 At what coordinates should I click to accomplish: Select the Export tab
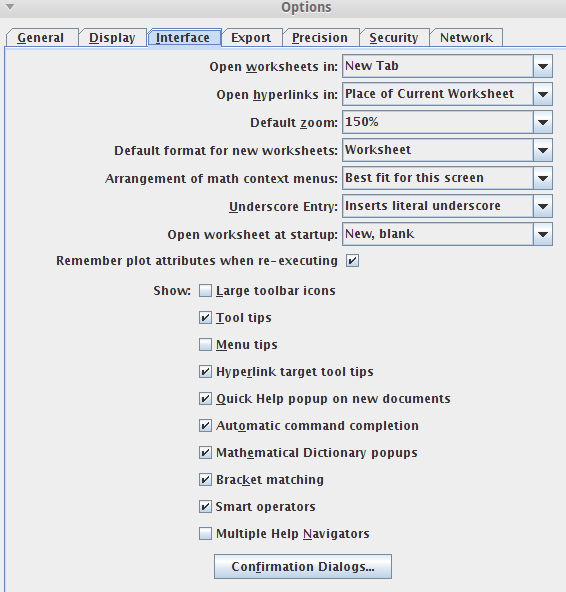tap(251, 37)
